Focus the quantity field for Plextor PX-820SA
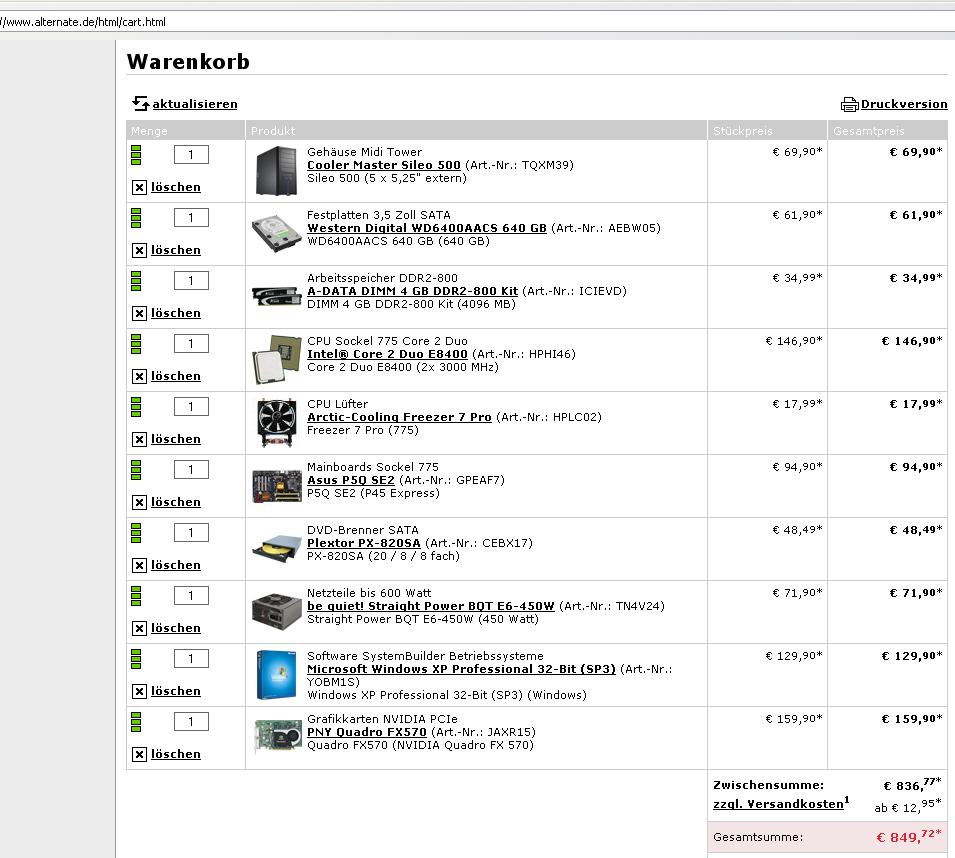The width and height of the screenshot is (955, 858). point(191,533)
